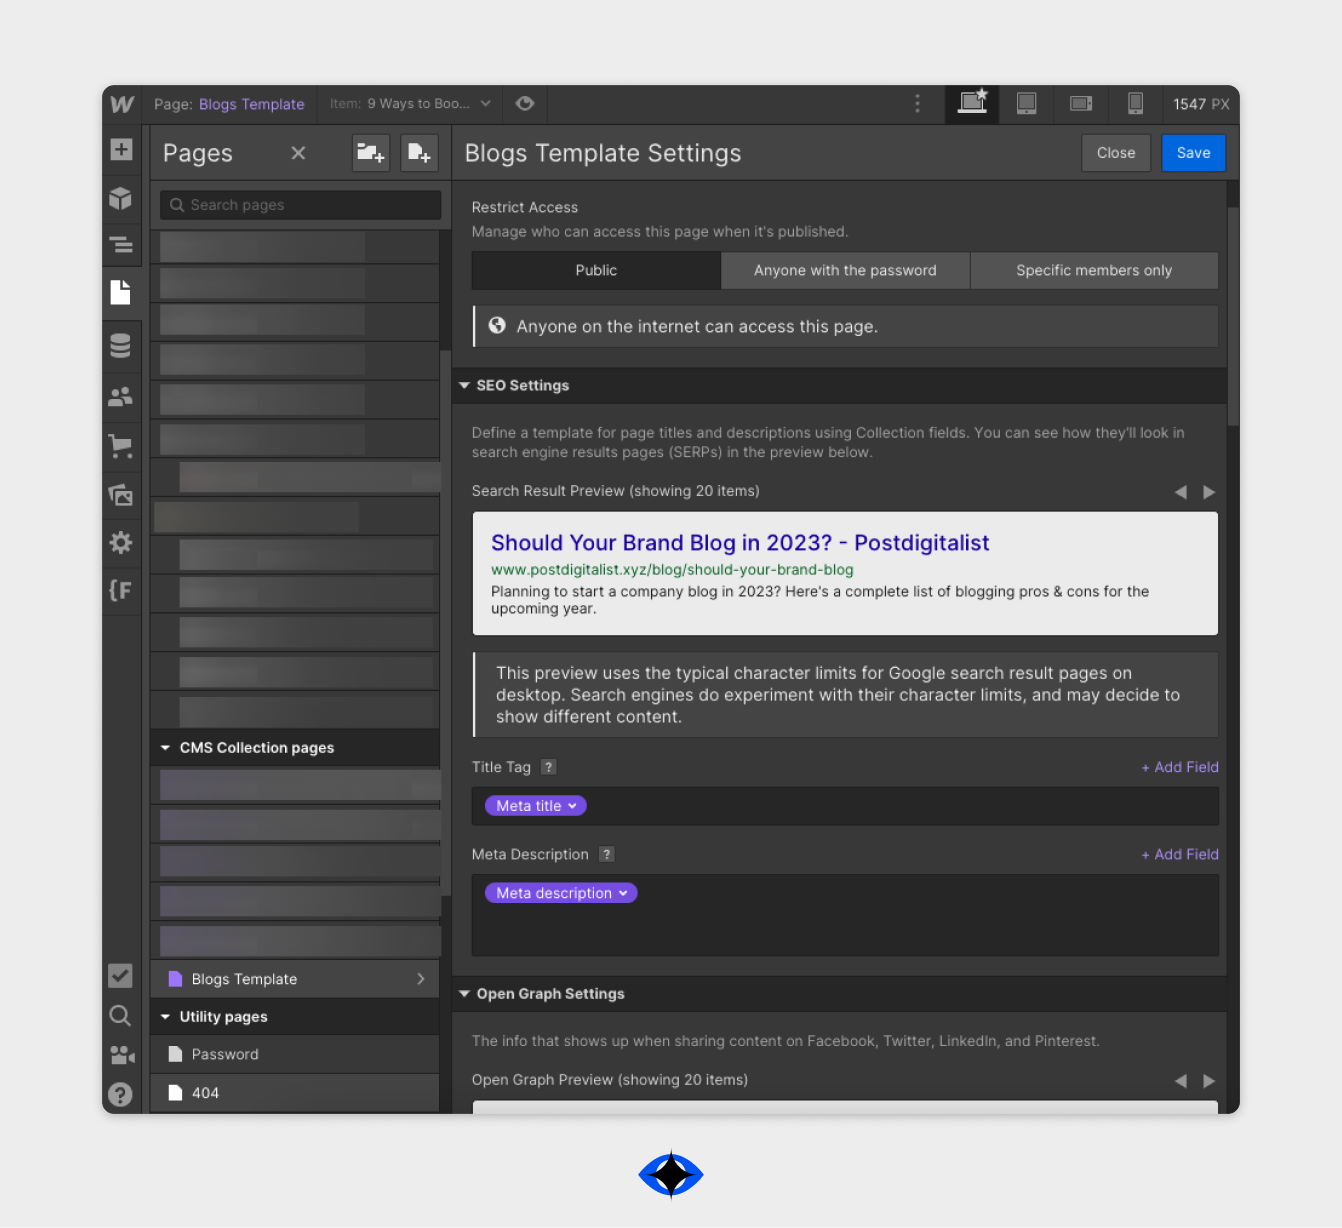Select Anyone with the password option
1342x1228 pixels.
click(x=845, y=270)
